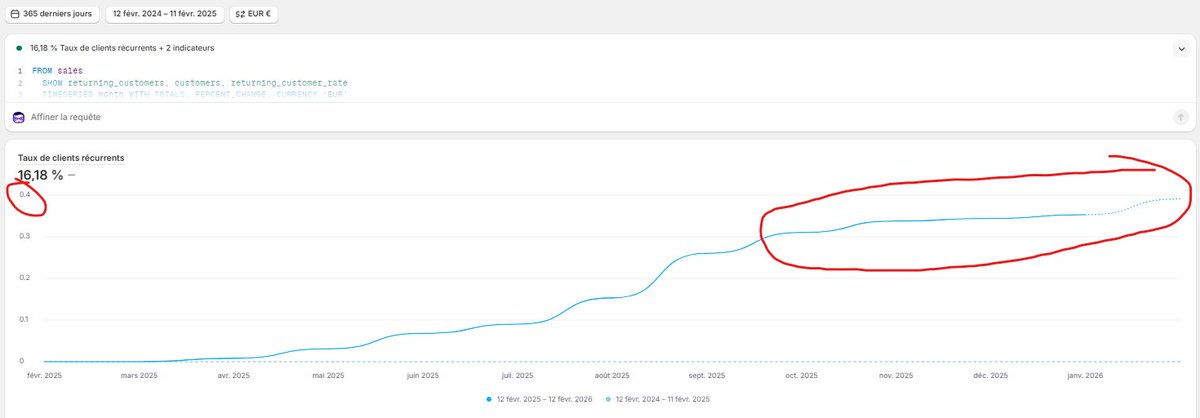The height and width of the screenshot is (418, 1200).
Task: Click the 0.2 y-axis label
Action: [24, 278]
